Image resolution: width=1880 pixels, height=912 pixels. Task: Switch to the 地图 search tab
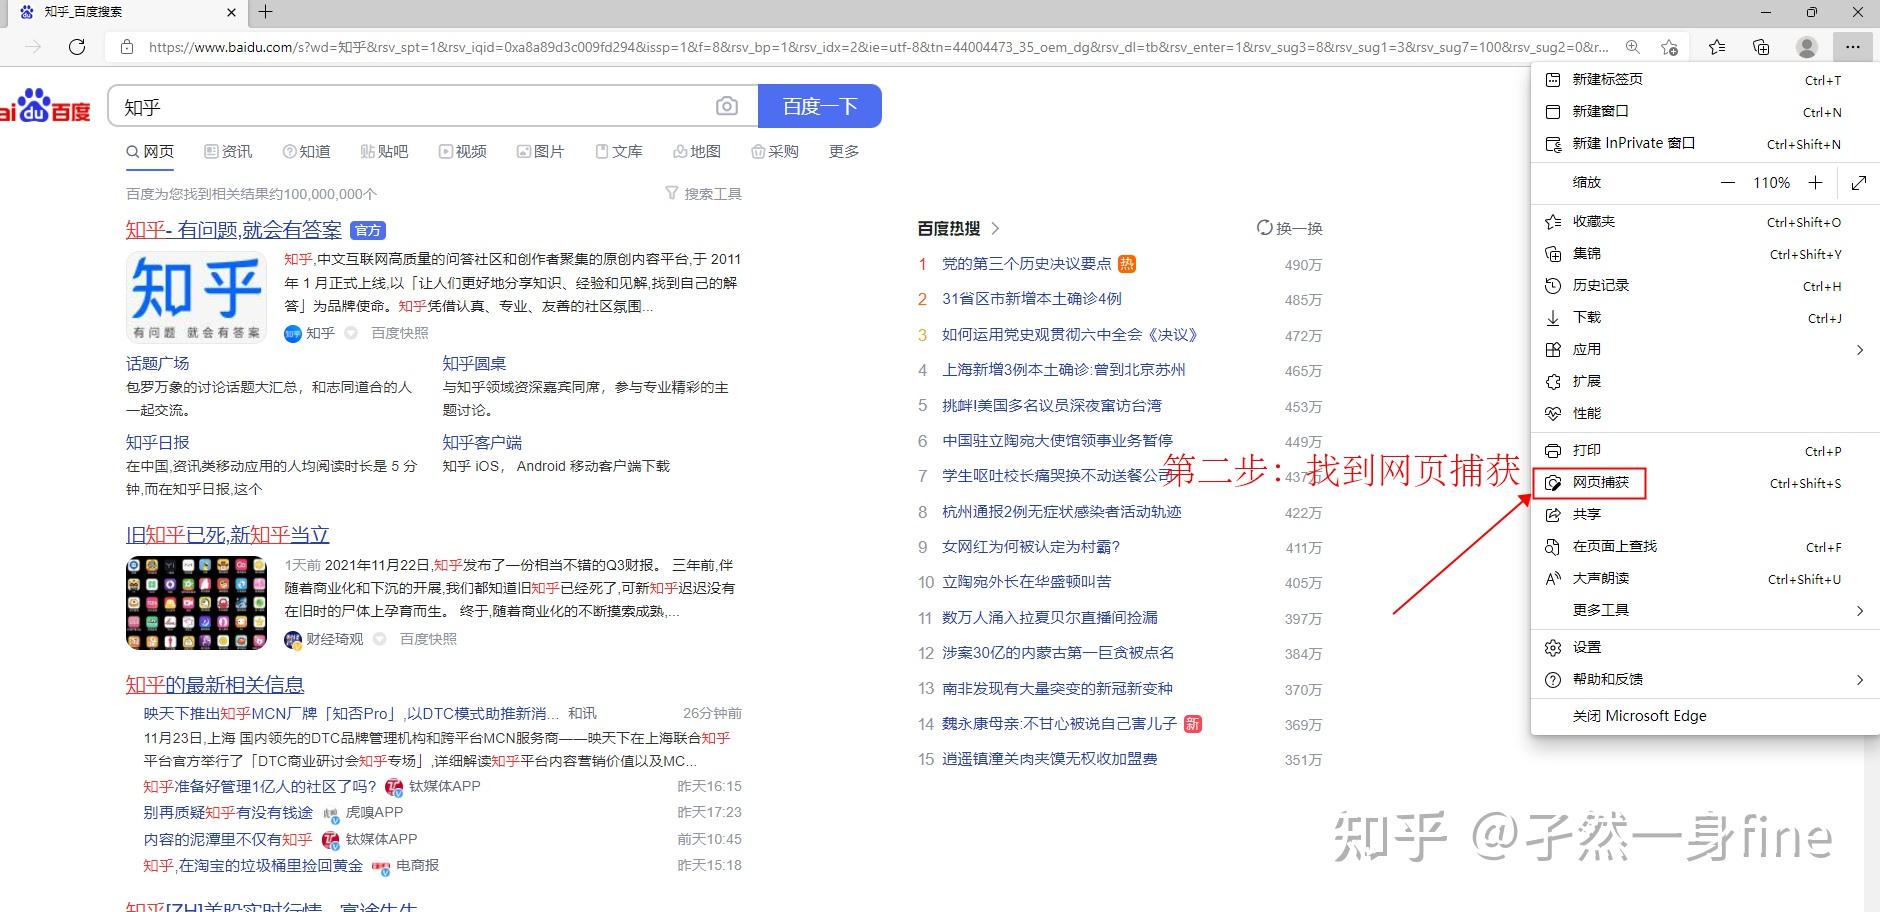697,151
